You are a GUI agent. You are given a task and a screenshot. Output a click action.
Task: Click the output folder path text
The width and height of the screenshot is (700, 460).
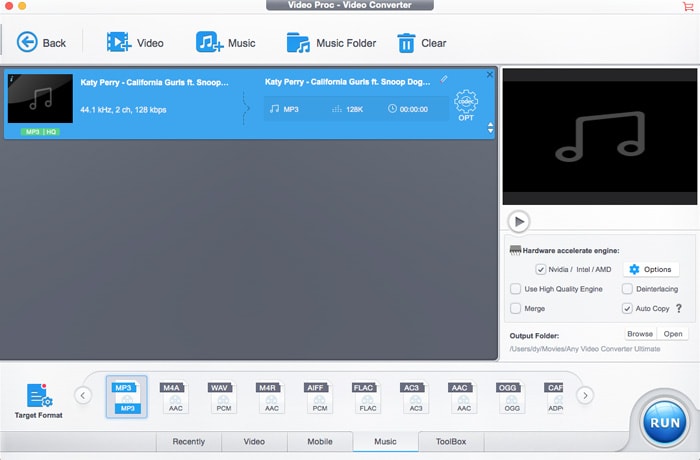click(585, 349)
